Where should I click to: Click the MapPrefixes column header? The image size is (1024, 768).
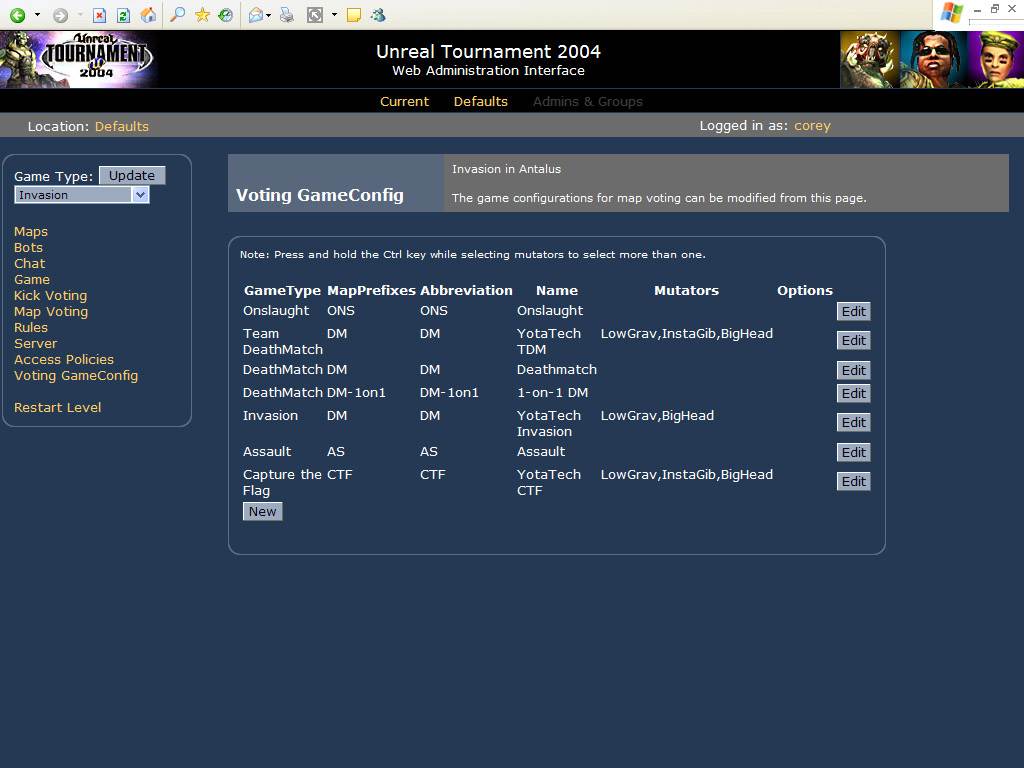click(x=371, y=291)
